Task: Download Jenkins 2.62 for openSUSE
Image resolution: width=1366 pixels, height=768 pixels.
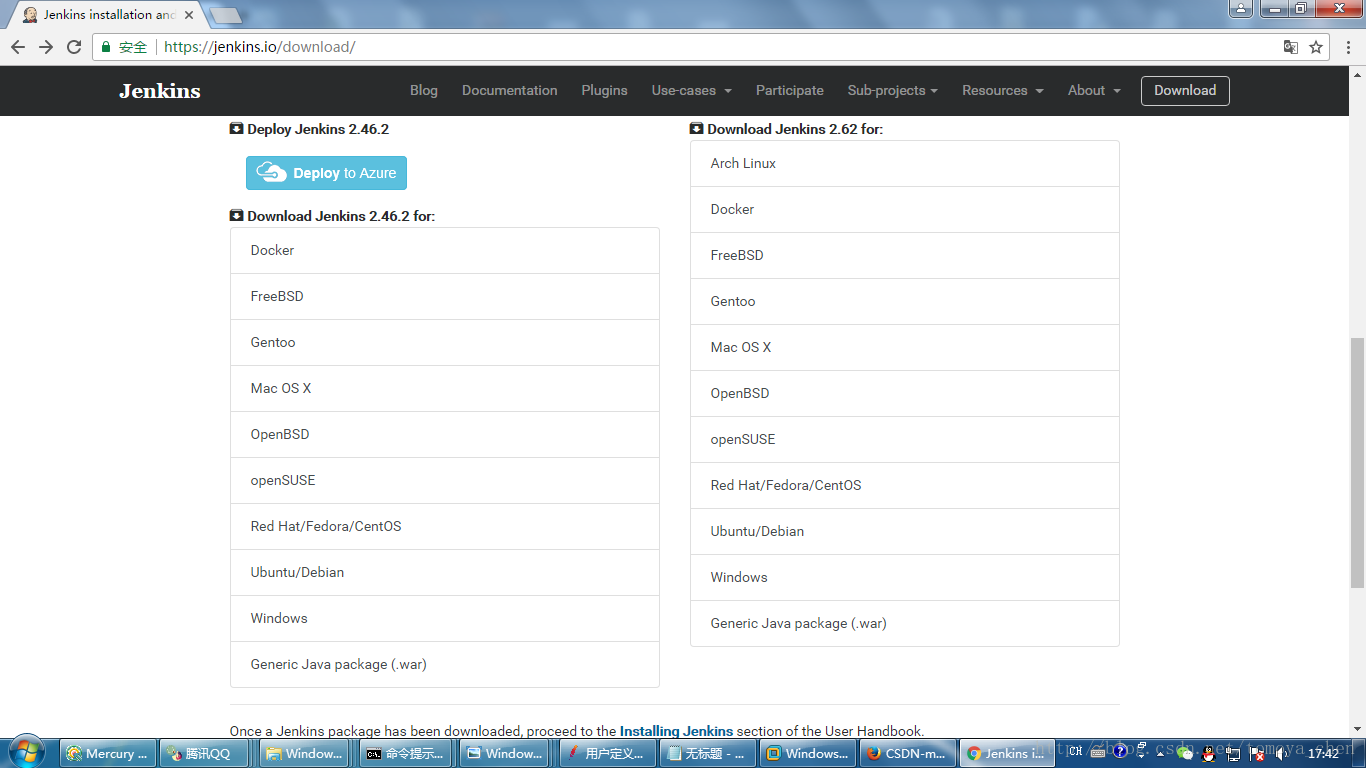Action: click(x=905, y=440)
